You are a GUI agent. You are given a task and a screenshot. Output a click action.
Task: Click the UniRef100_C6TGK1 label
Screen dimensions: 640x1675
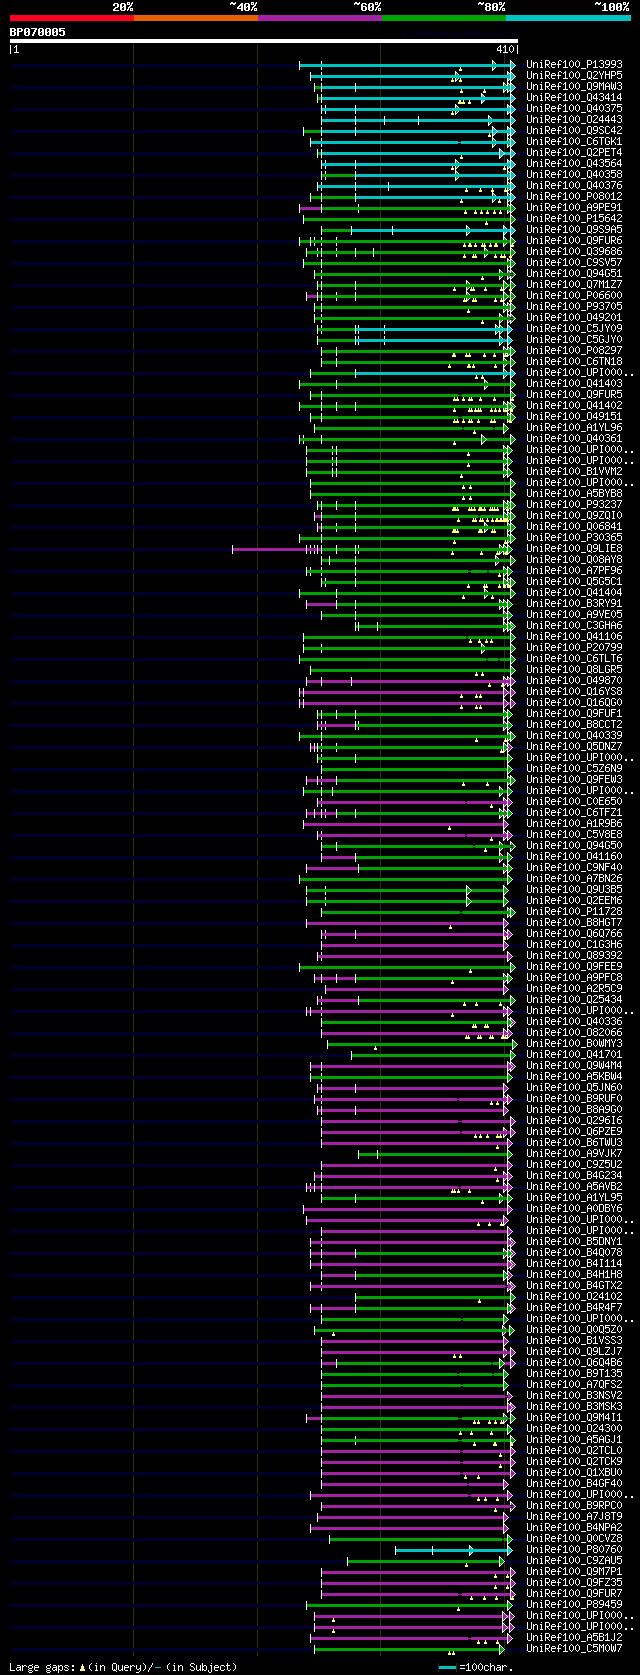tap(574, 142)
